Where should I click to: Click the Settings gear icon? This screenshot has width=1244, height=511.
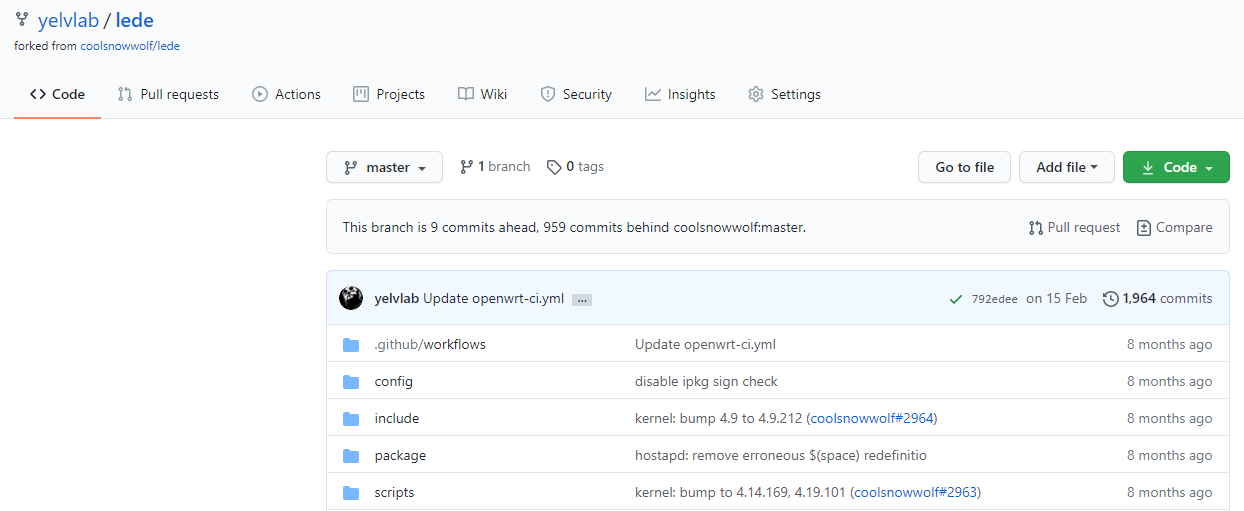pos(756,94)
